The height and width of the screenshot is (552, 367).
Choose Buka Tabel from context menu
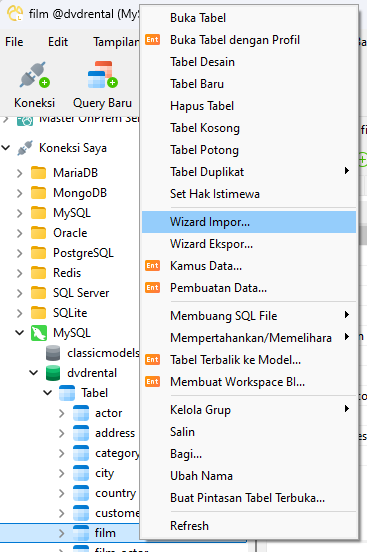(249, 18)
